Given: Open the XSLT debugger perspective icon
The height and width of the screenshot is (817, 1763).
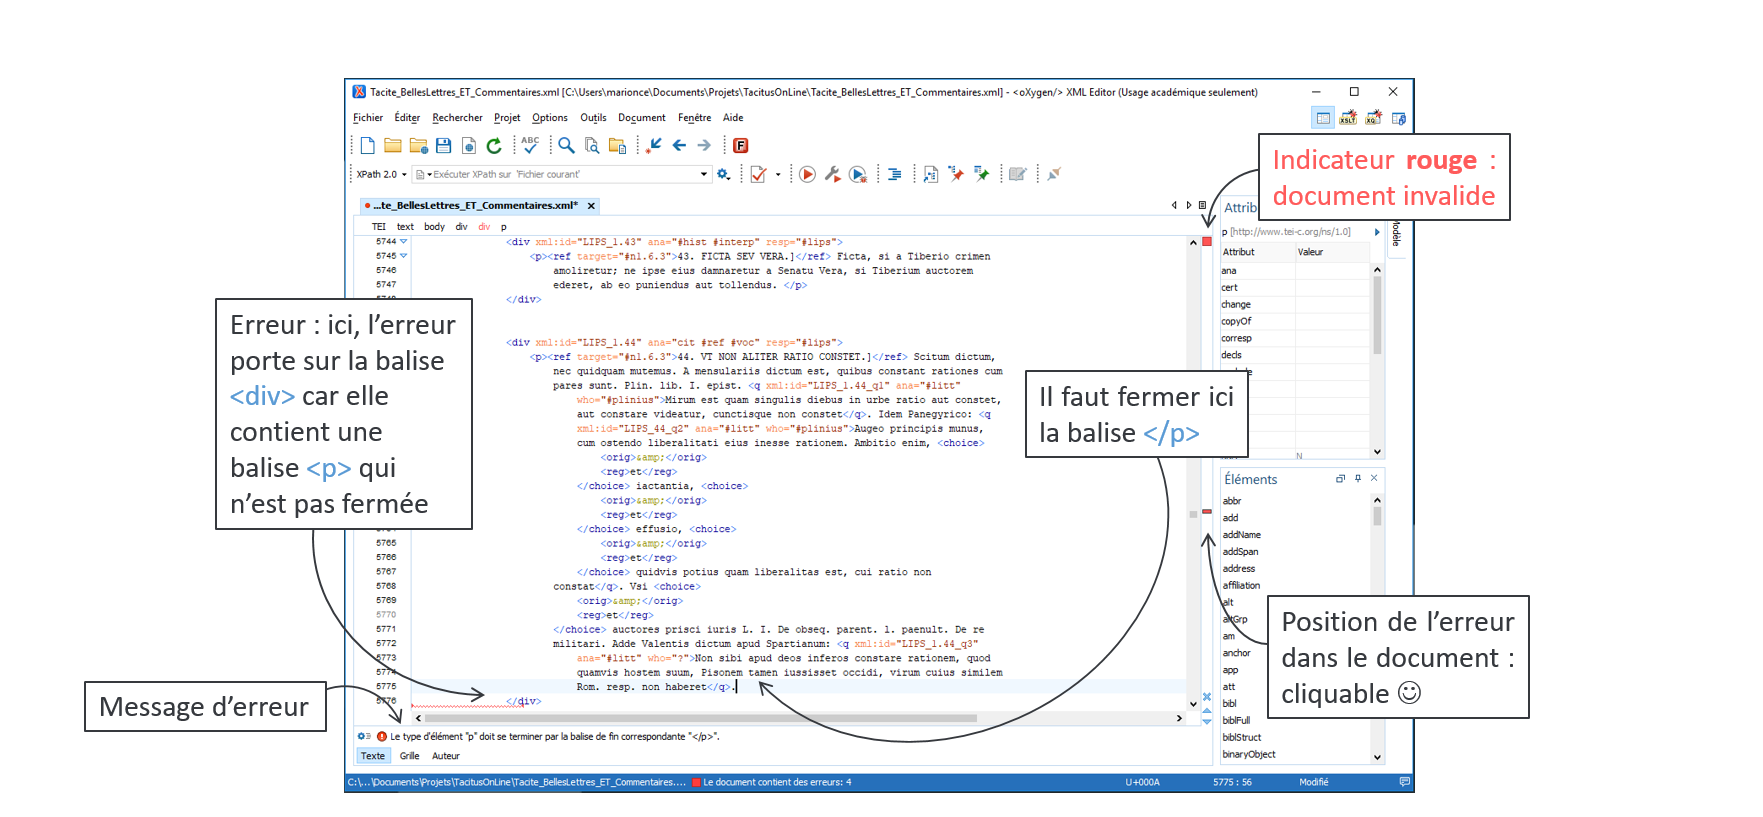Looking at the screenshot, I should point(1348,118).
